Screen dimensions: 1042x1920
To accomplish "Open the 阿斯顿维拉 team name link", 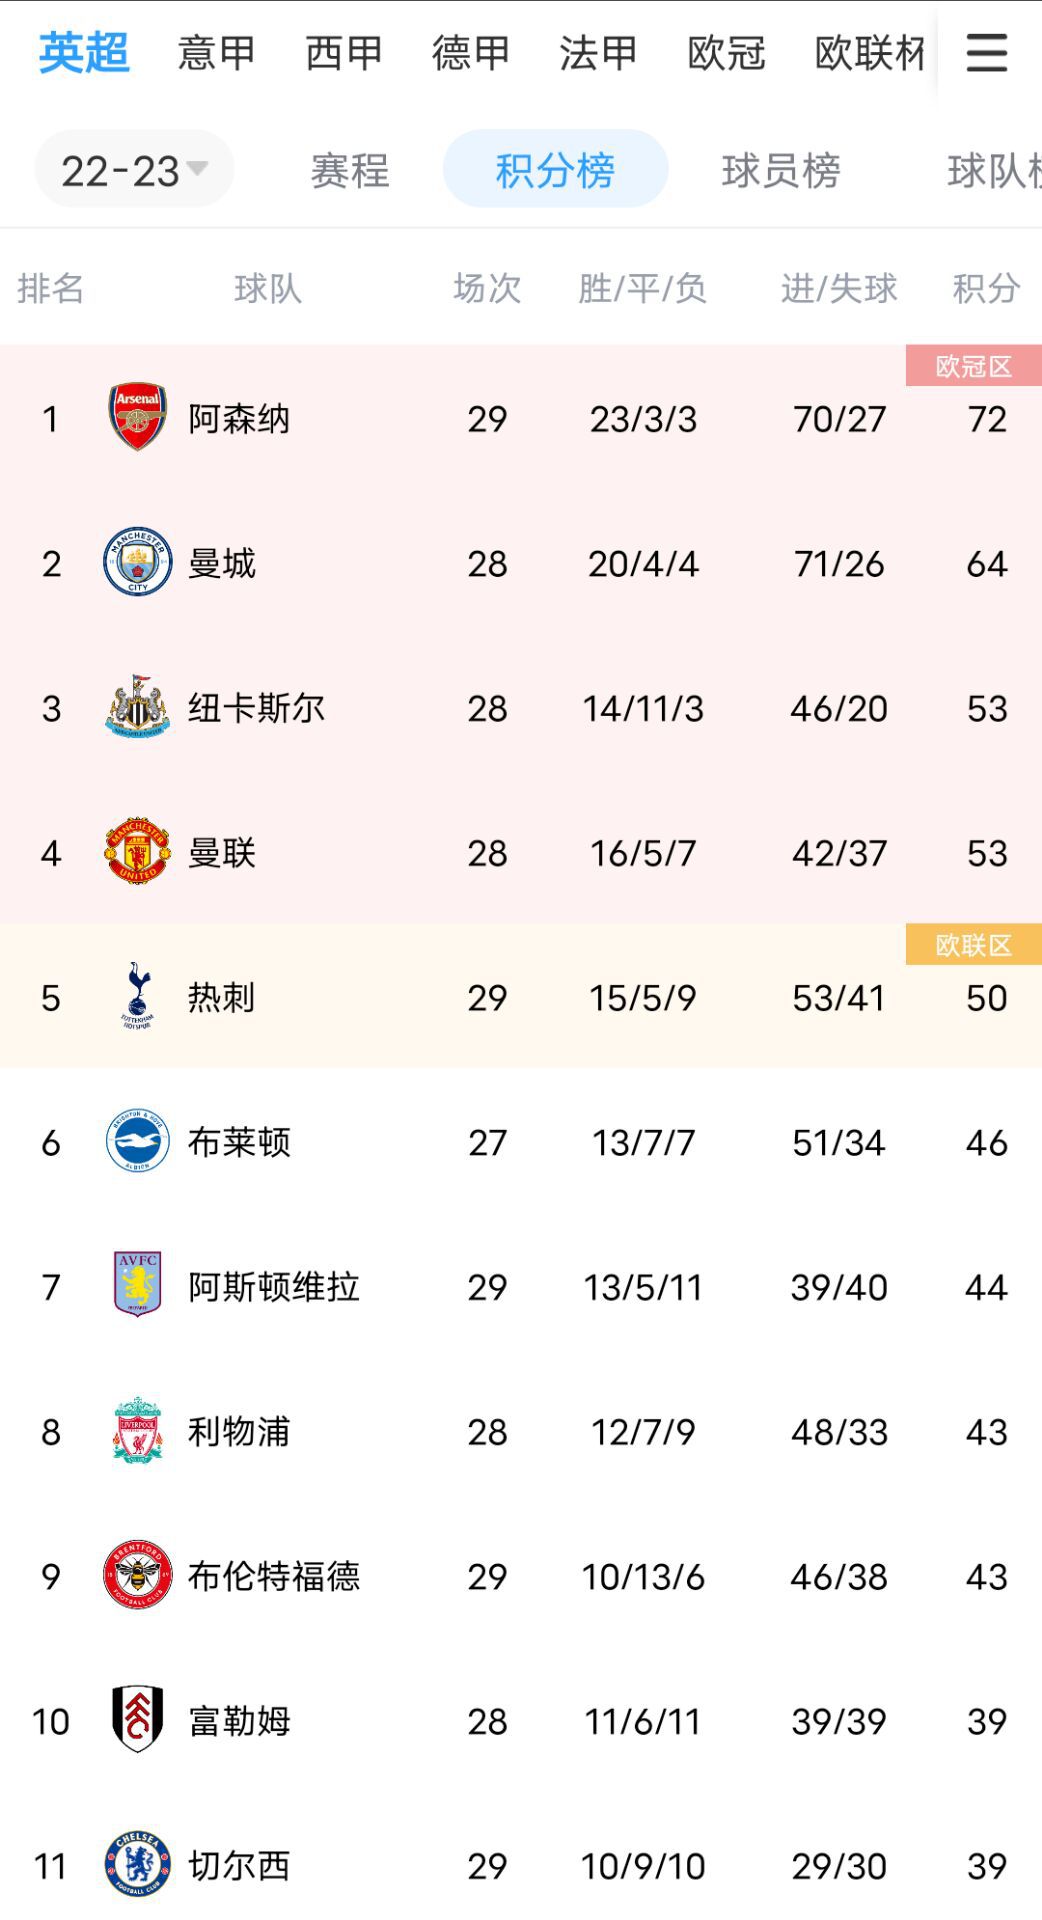I will pyautogui.click(x=273, y=1287).
